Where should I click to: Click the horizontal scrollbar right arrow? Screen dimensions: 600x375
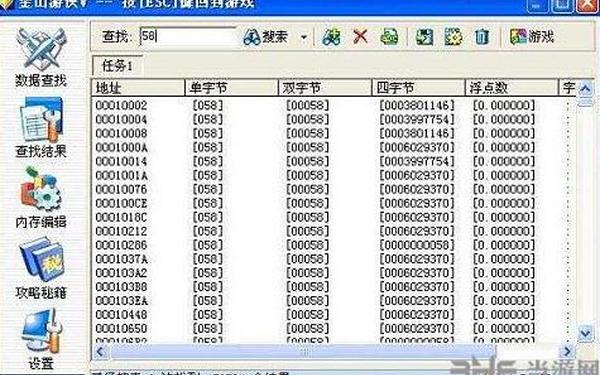567,351
